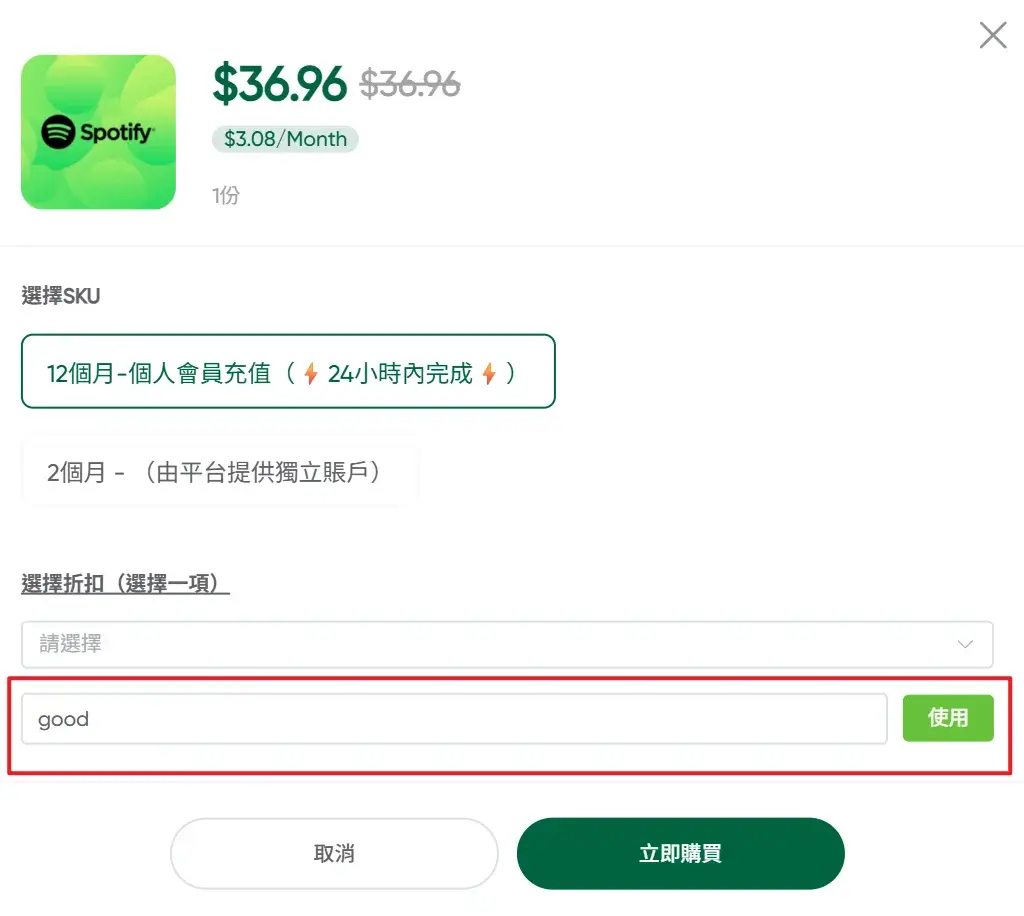Click the promo code field containing 'good'

pos(454,719)
